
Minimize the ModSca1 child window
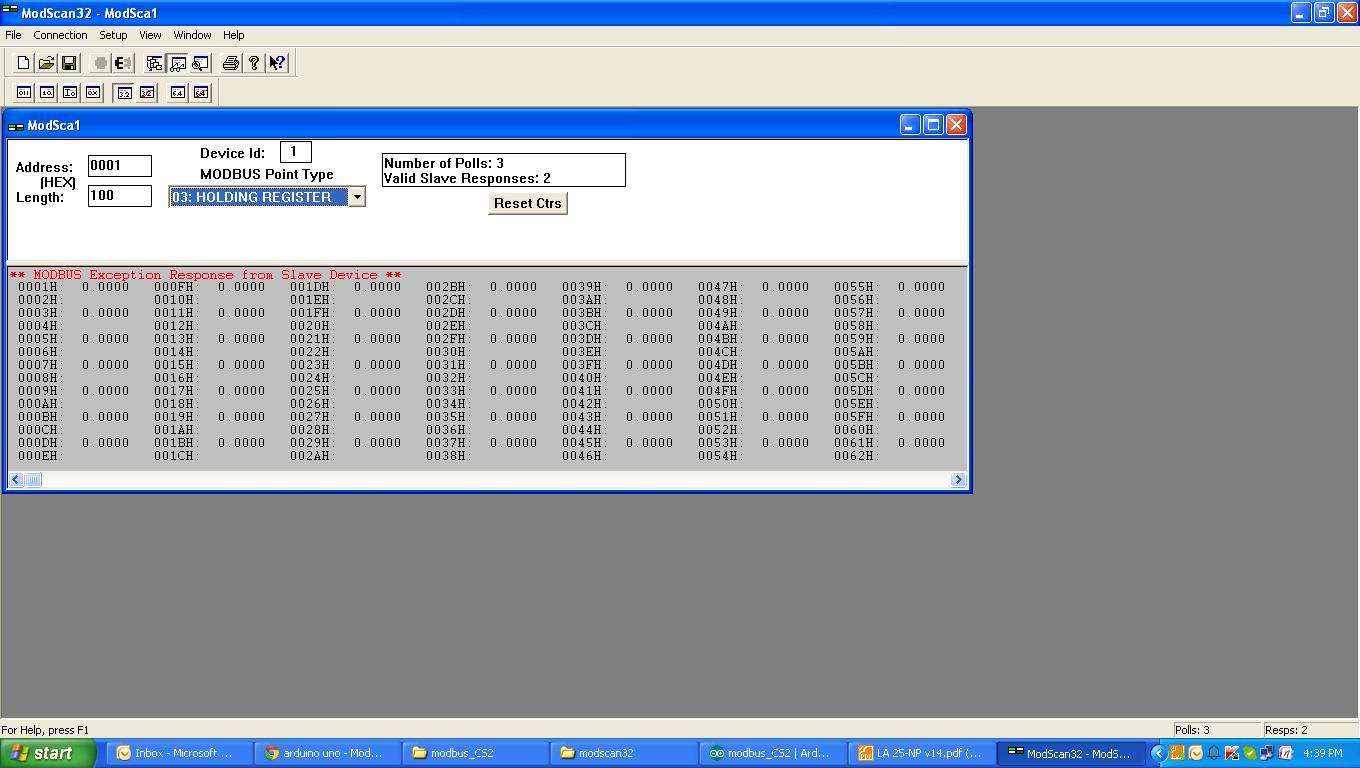pos(910,125)
